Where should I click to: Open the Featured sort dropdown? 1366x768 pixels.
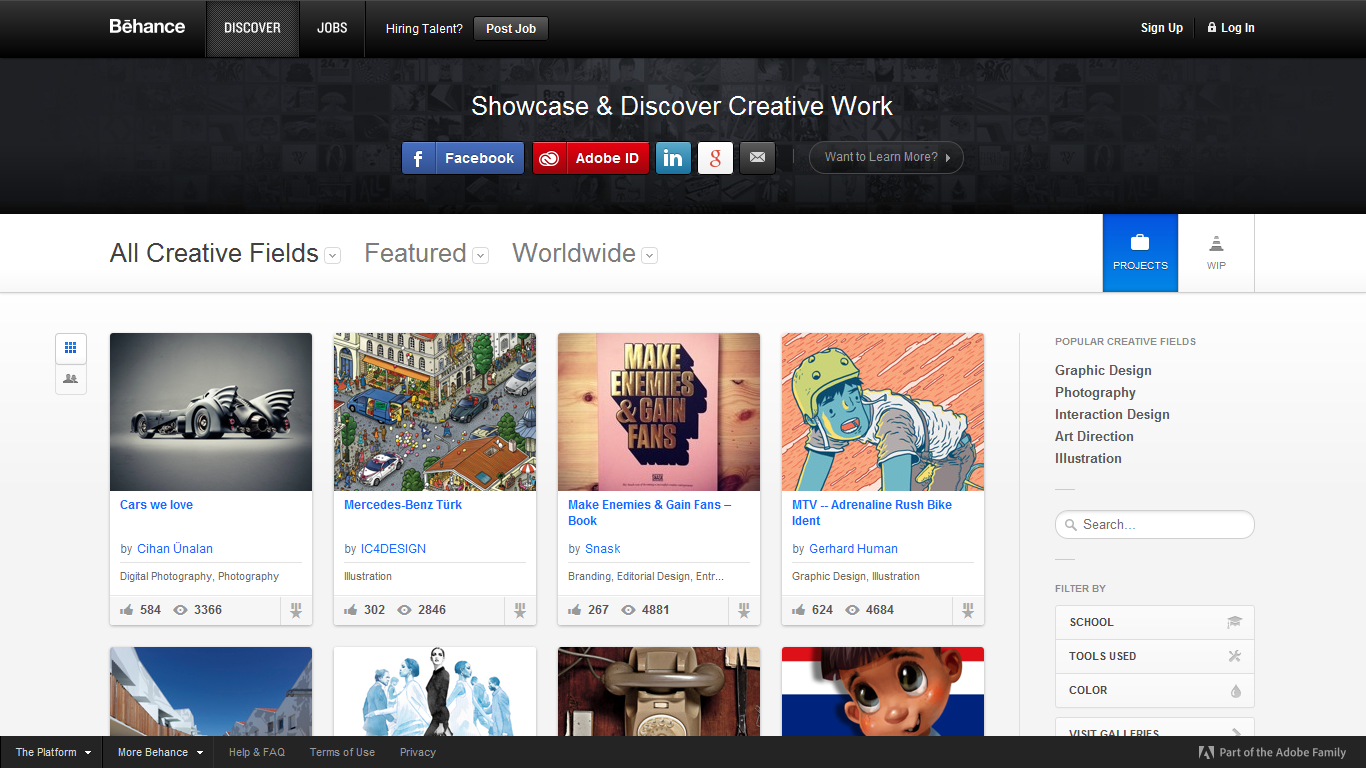pos(480,255)
